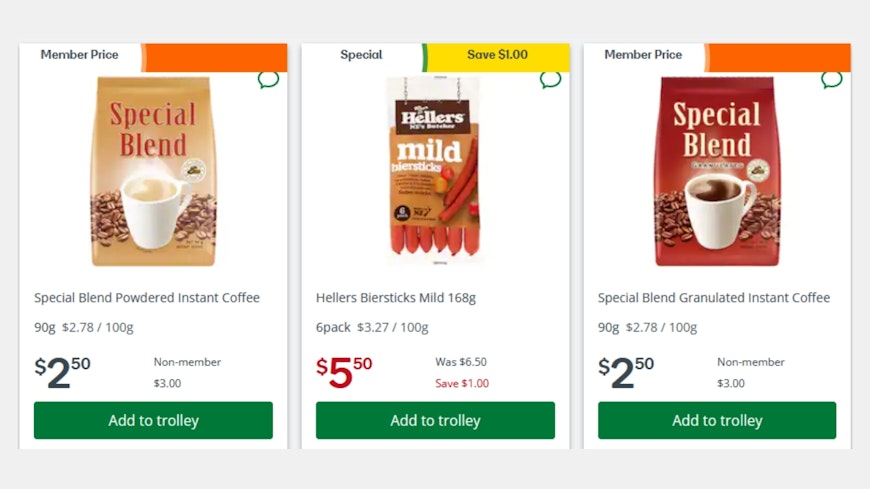The image size is (870, 489).
Task: Open the Special Blend Powdered Coffee product image
Action: 153,172
